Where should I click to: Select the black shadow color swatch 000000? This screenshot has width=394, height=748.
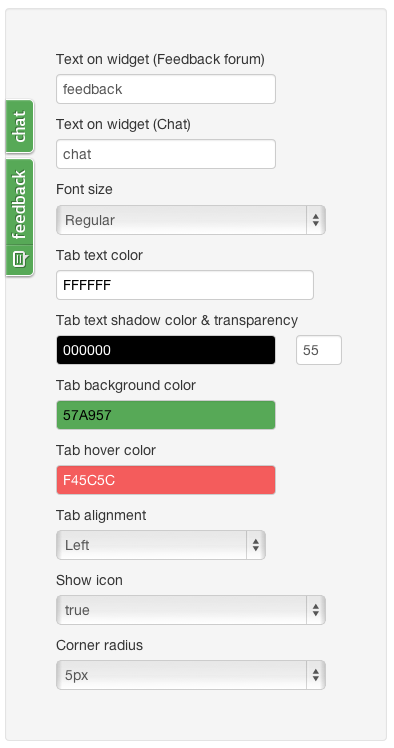(166, 350)
